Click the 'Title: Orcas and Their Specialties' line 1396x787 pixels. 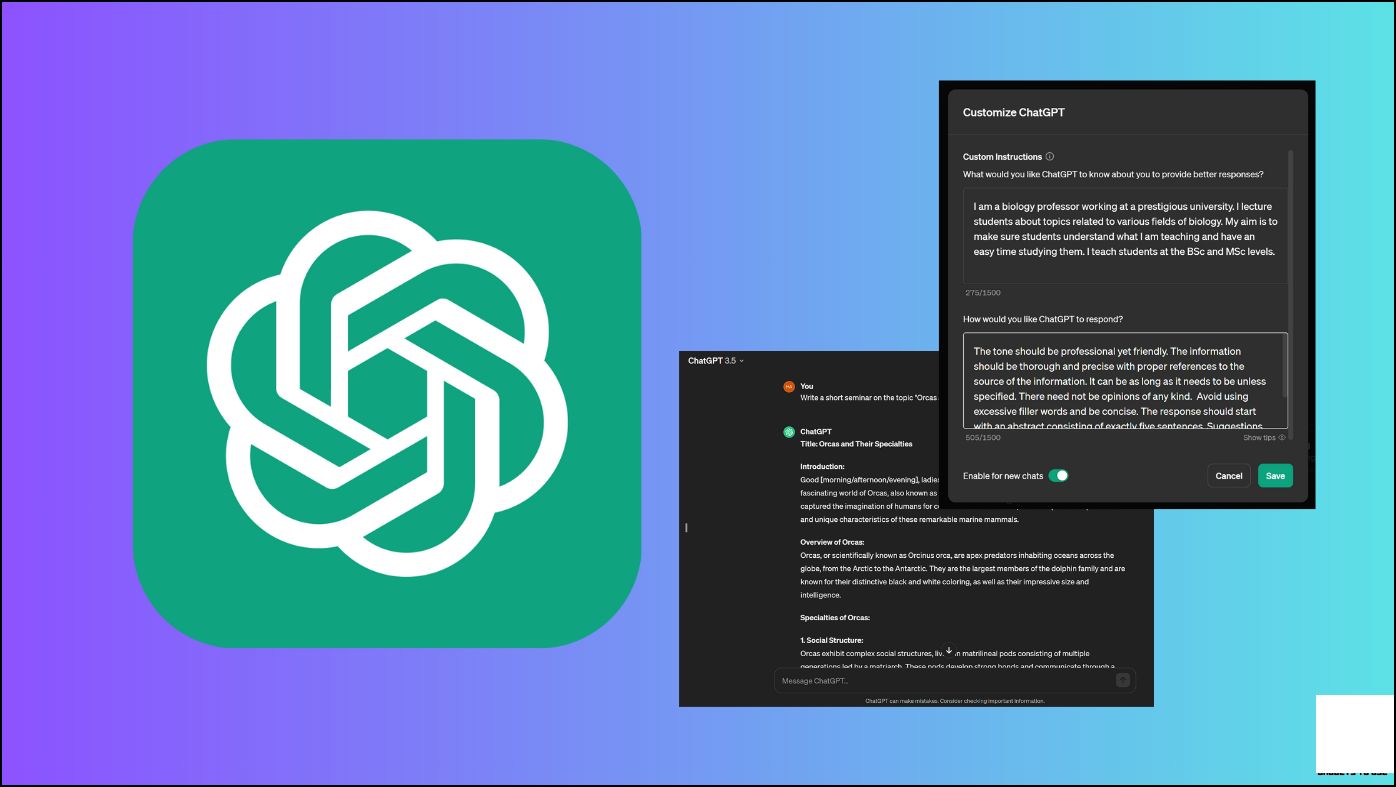click(x=856, y=443)
